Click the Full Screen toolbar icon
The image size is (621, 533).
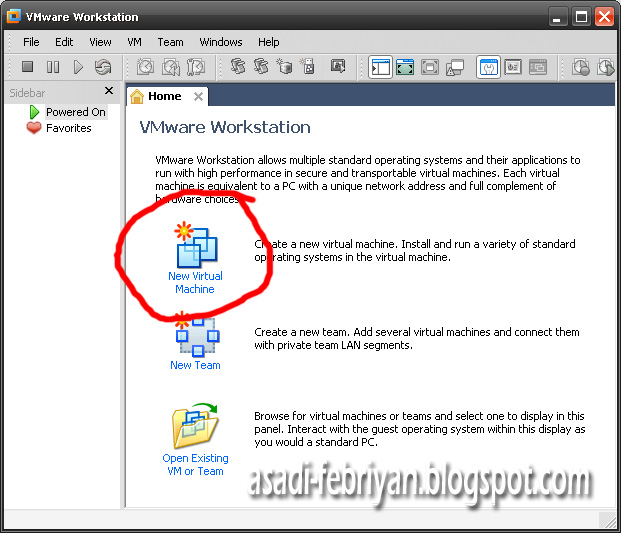pos(430,67)
